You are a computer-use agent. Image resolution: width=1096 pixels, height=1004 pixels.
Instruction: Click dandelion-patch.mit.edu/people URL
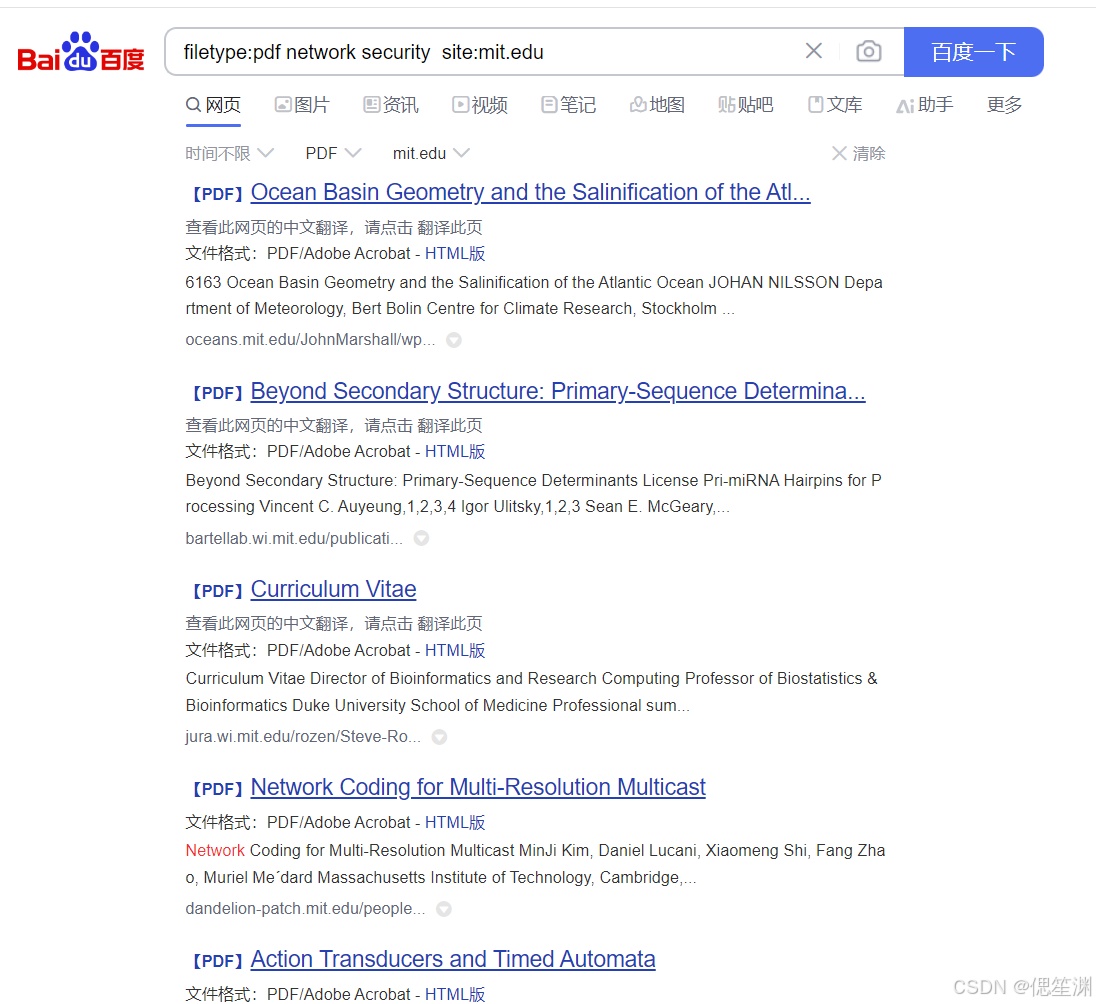click(305, 909)
